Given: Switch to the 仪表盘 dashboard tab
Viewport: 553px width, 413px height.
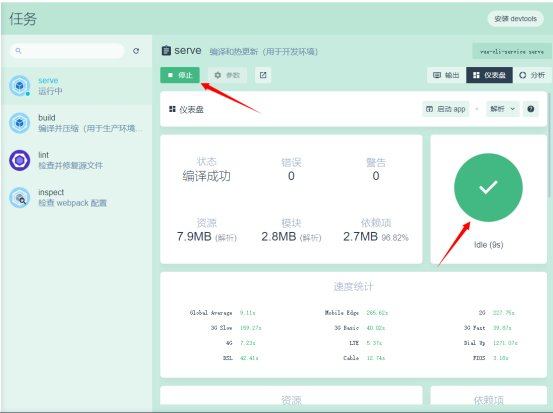Looking at the screenshot, I should (490, 75).
